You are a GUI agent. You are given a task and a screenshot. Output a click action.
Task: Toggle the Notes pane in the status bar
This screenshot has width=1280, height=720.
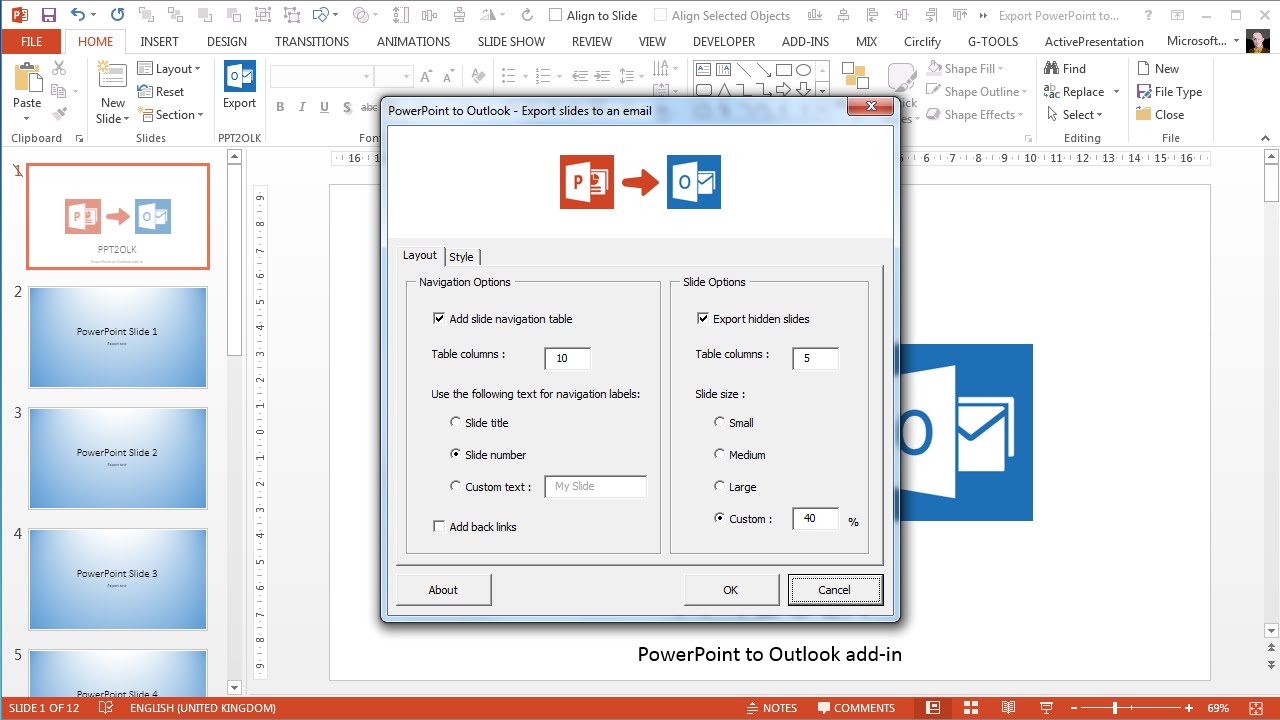point(770,708)
